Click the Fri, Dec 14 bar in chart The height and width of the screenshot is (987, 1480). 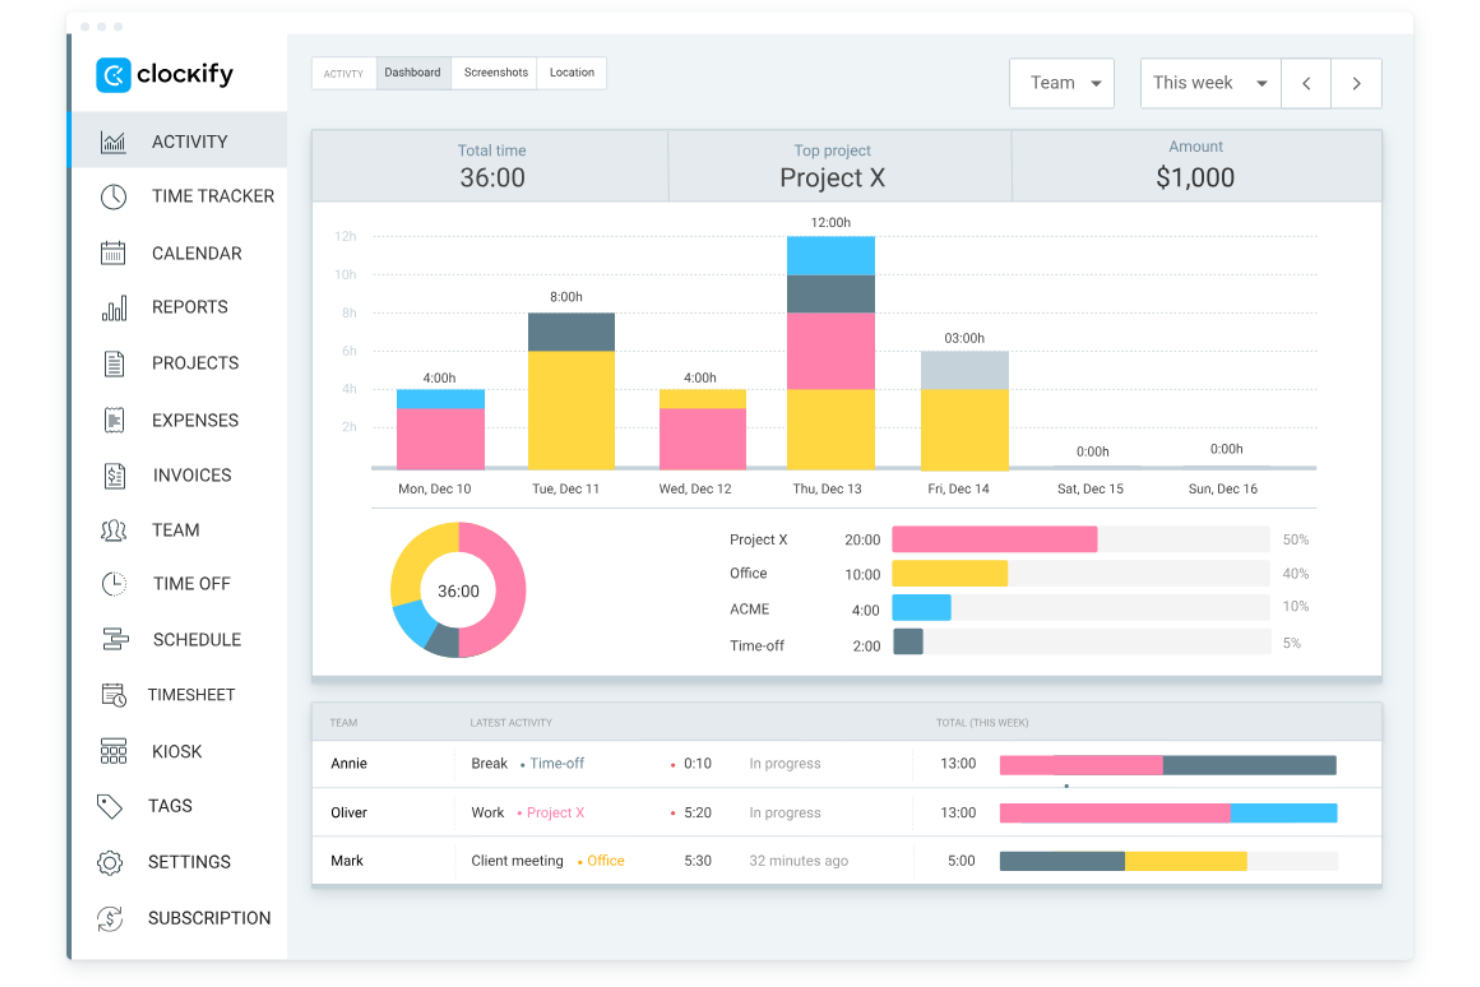click(965, 410)
